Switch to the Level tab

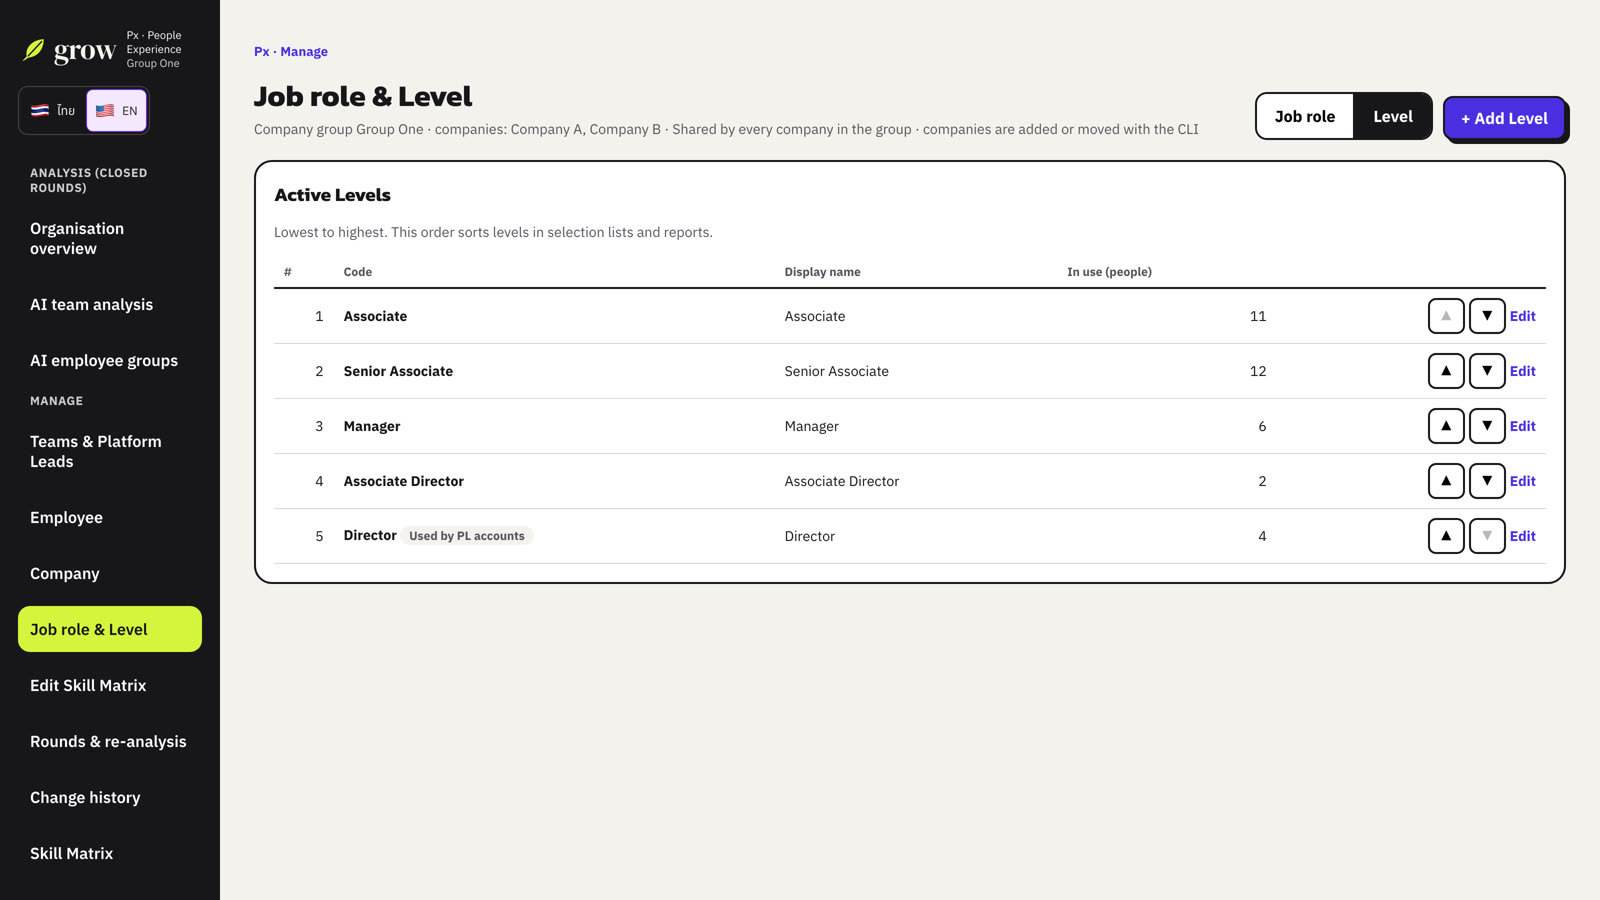[1393, 116]
